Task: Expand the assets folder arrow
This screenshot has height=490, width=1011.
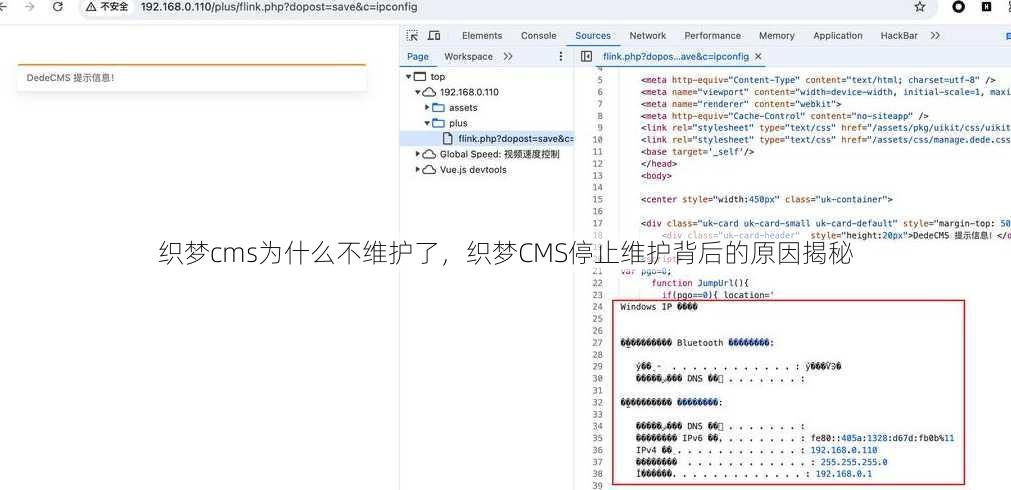Action: pyautogui.click(x=427, y=108)
